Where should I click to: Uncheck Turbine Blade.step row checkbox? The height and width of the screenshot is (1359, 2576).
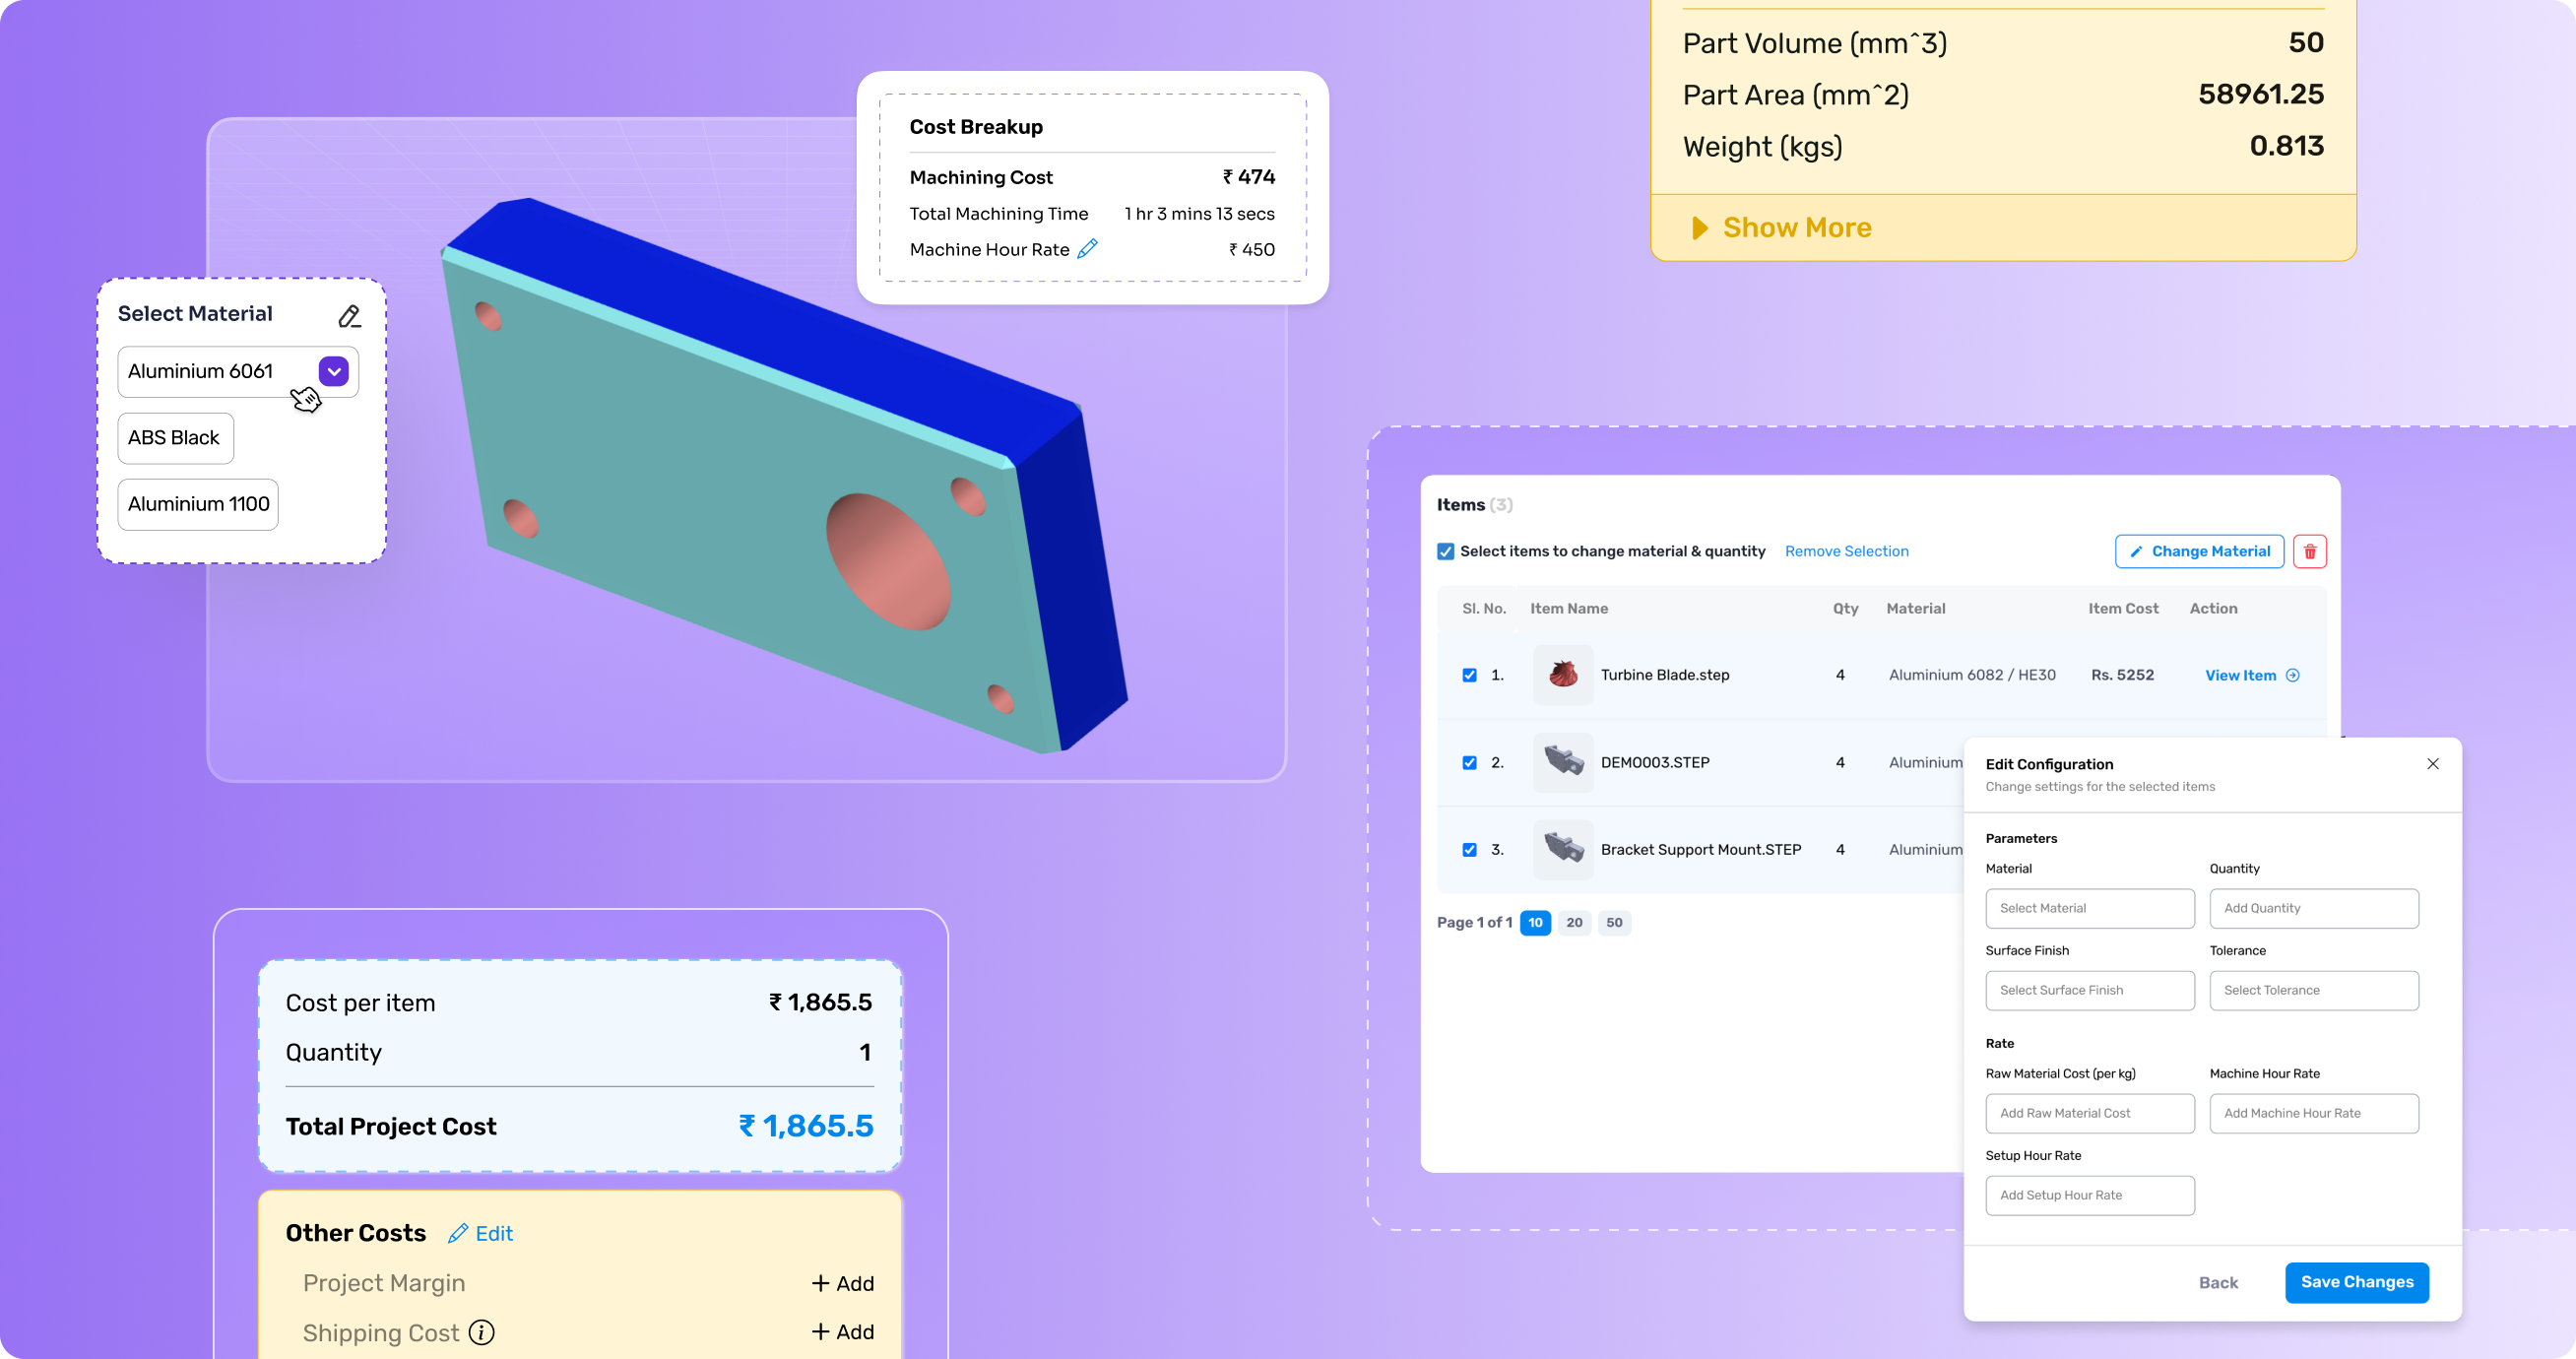[x=1469, y=675]
